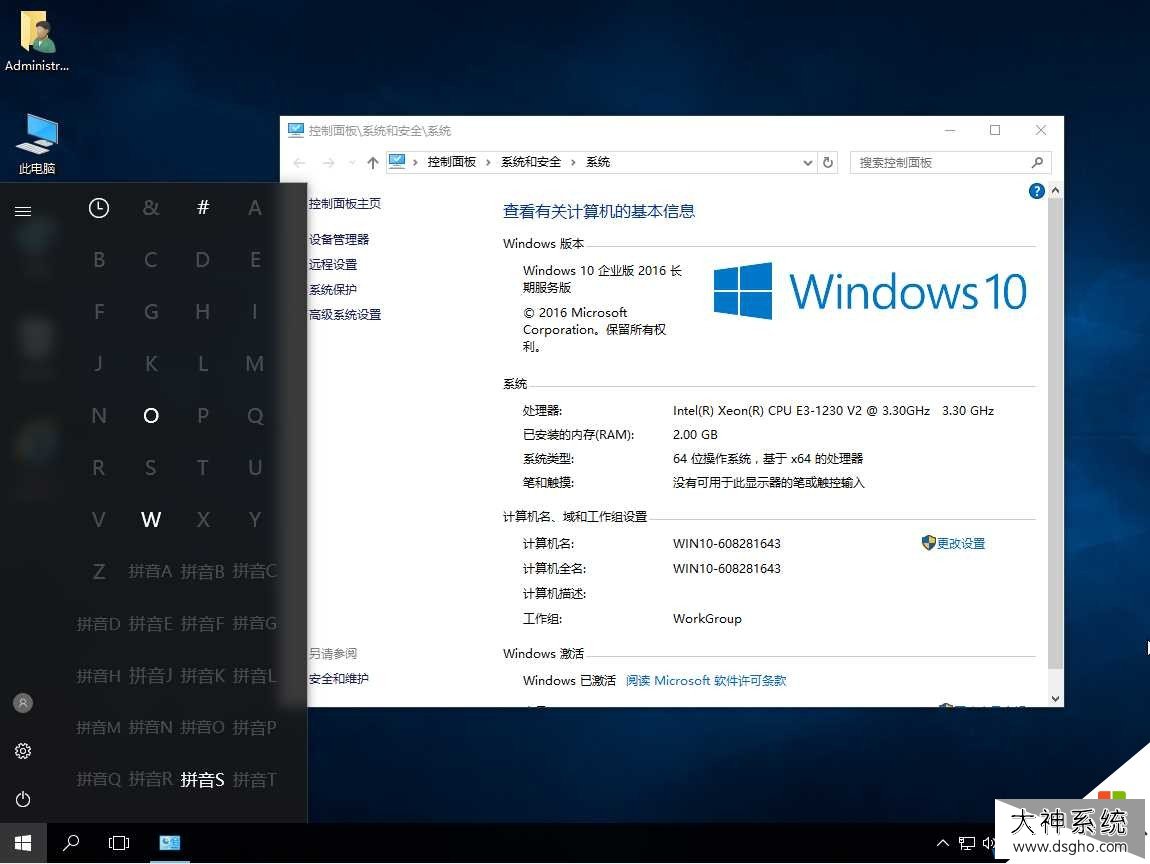Image resolution: width=1150 pixels, height=864 pixels.
Task: Open the user account icon in Start
Action: [23, 703]
